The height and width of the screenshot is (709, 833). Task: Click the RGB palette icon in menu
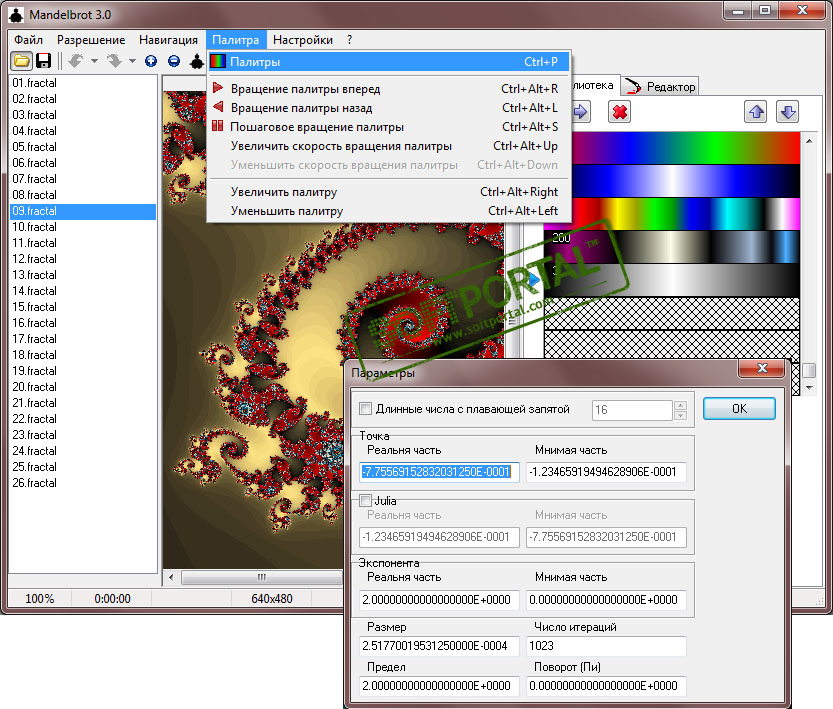pyautogui.click(x=218, y=62)
